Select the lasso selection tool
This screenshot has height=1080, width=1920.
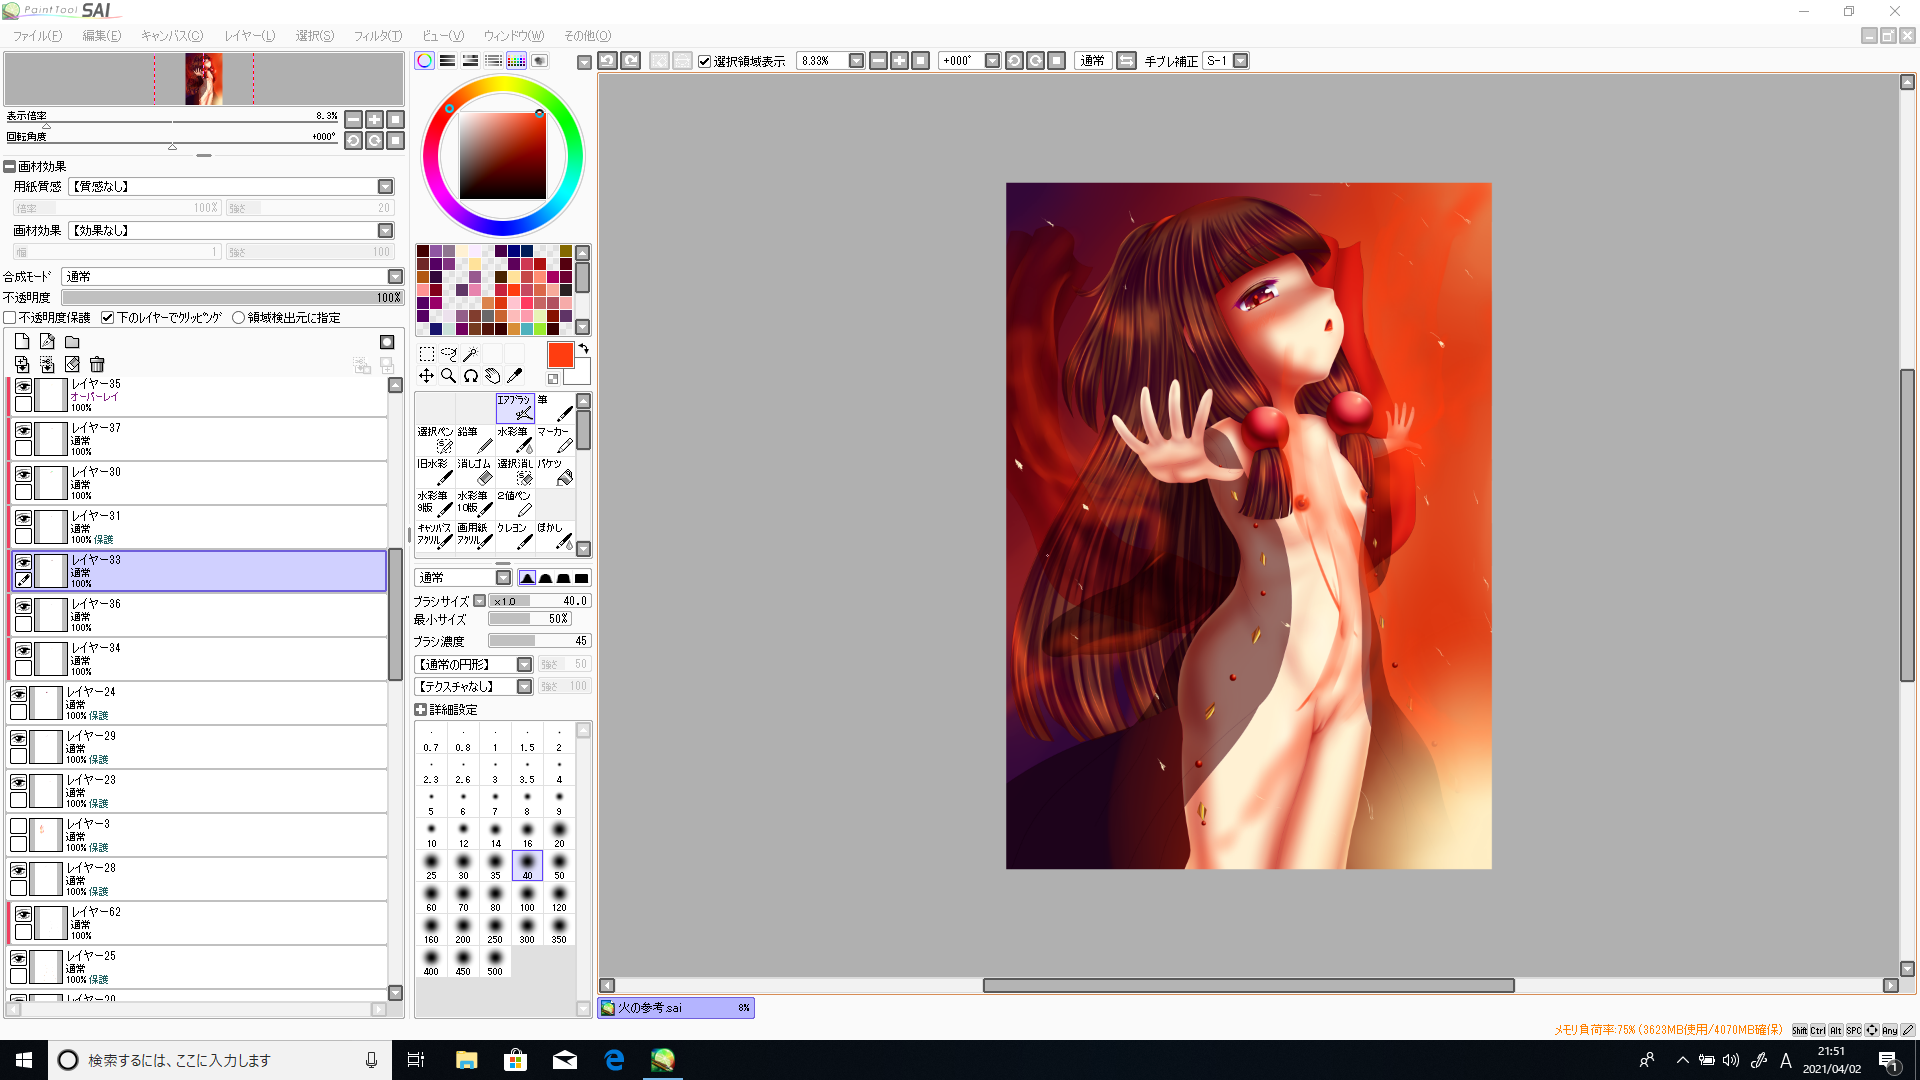(x=449, y=354)
